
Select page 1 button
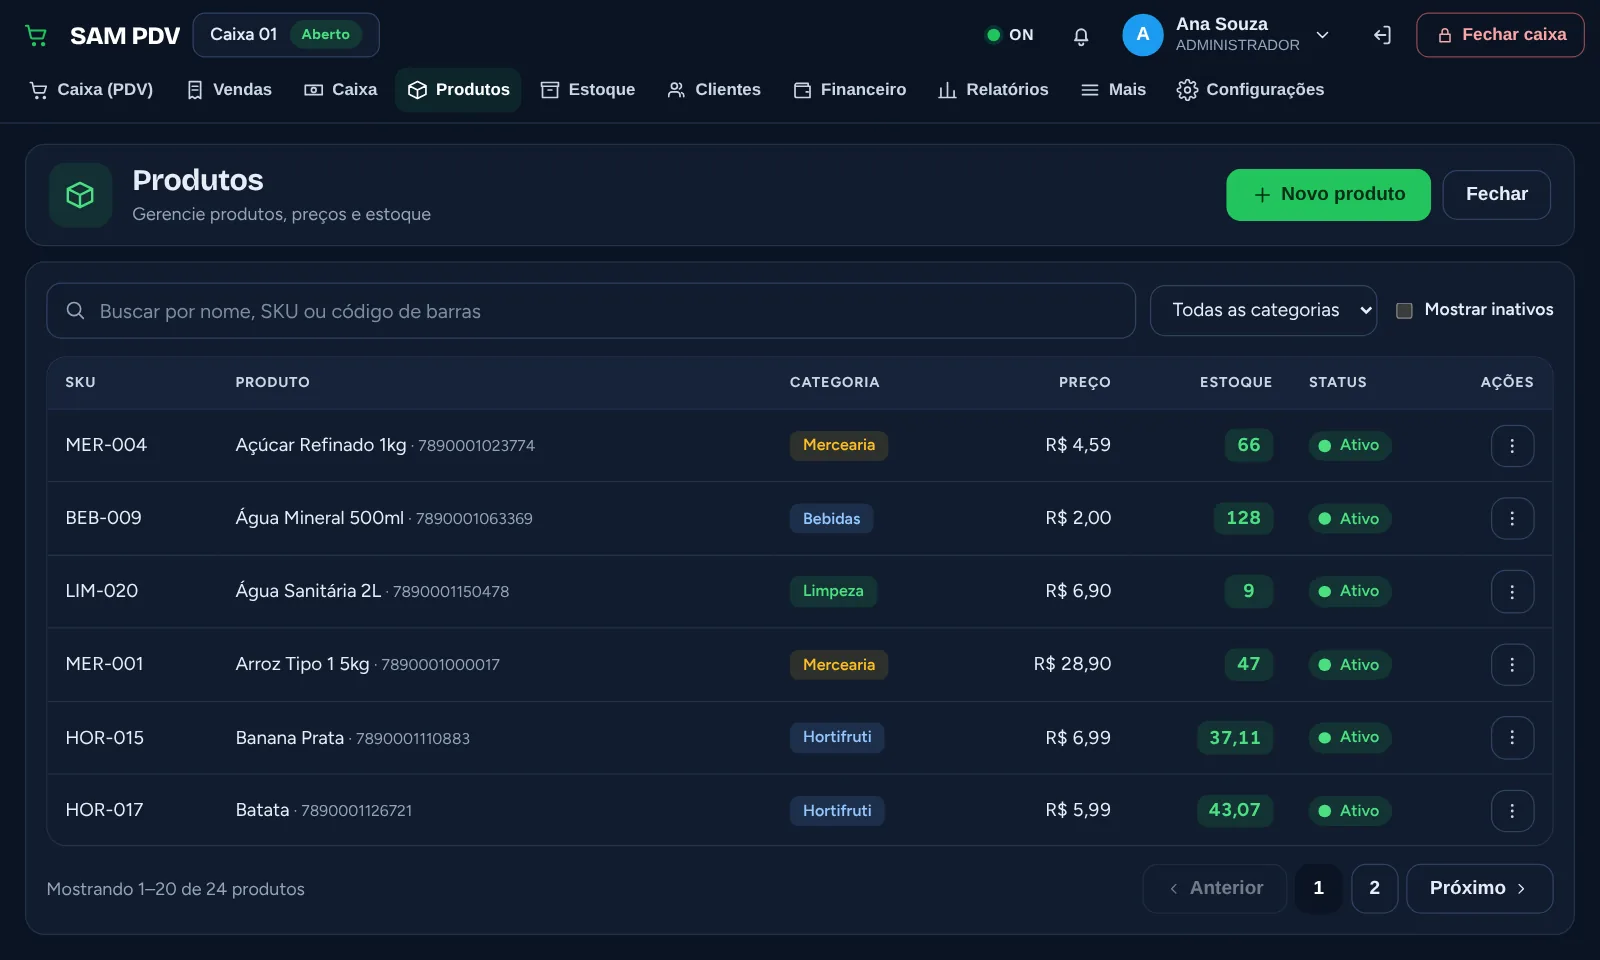1318,889
